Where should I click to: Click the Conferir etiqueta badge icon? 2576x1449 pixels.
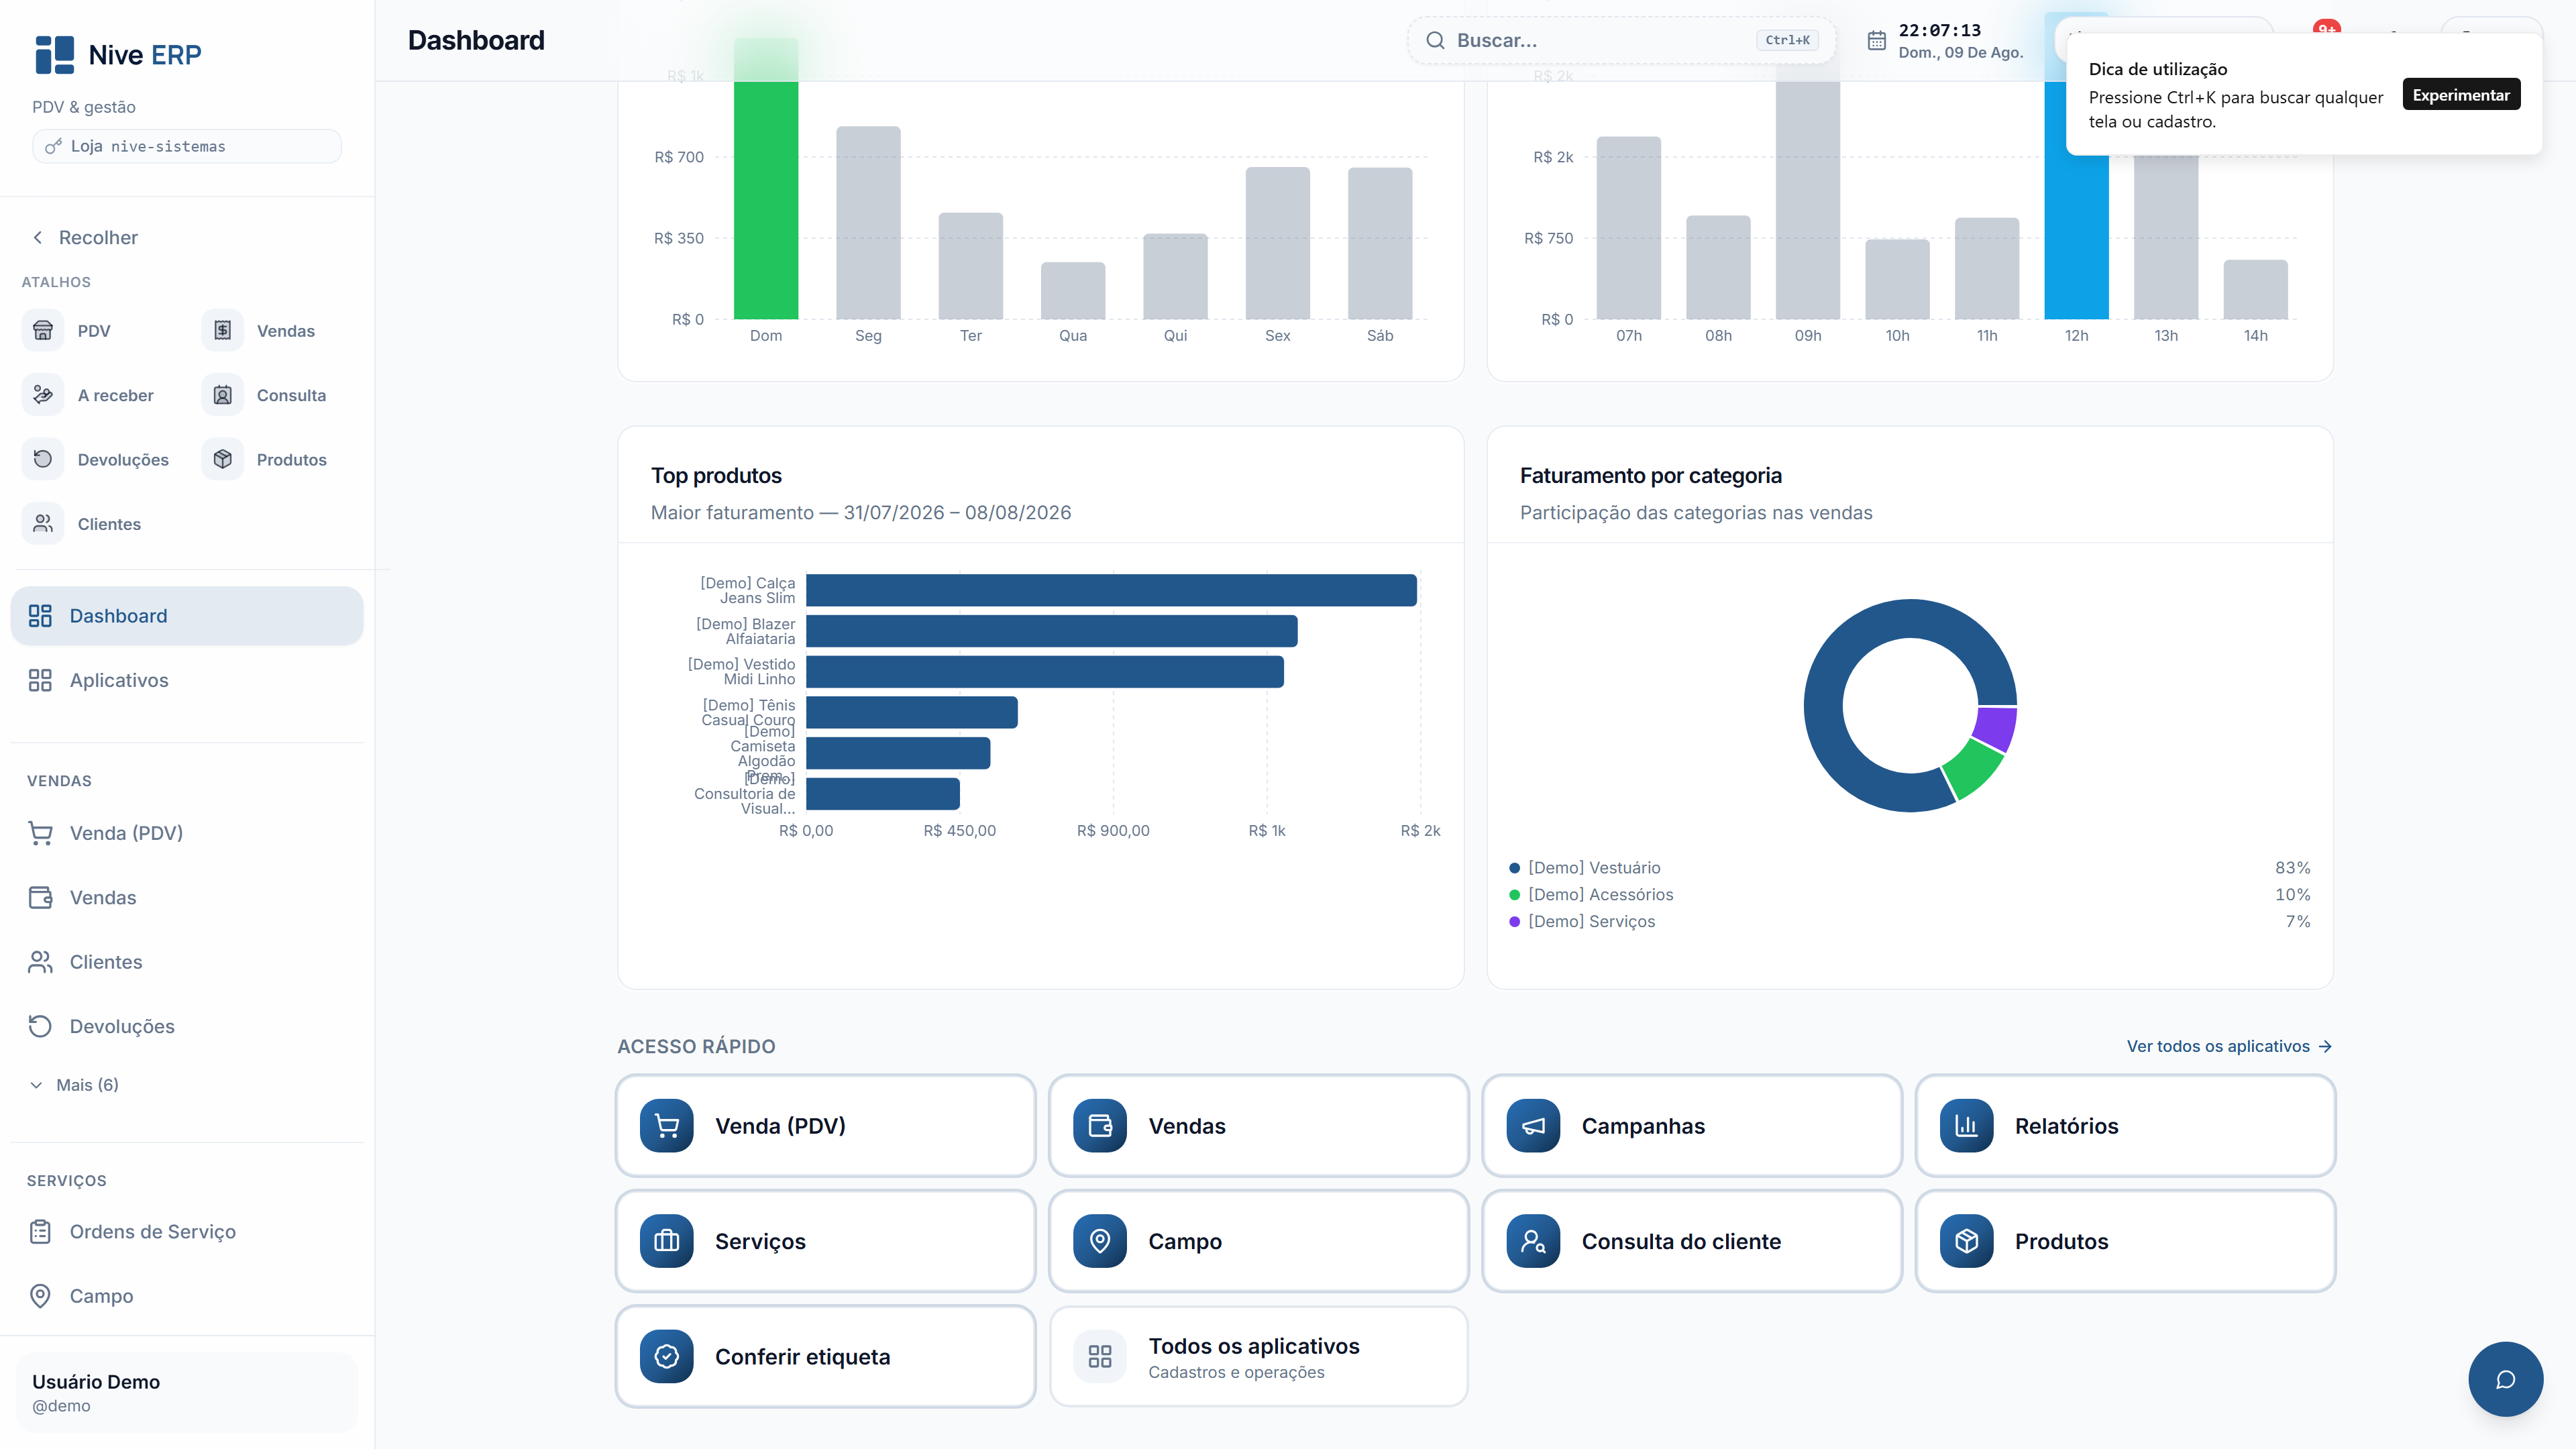[x=666, y=1356]
